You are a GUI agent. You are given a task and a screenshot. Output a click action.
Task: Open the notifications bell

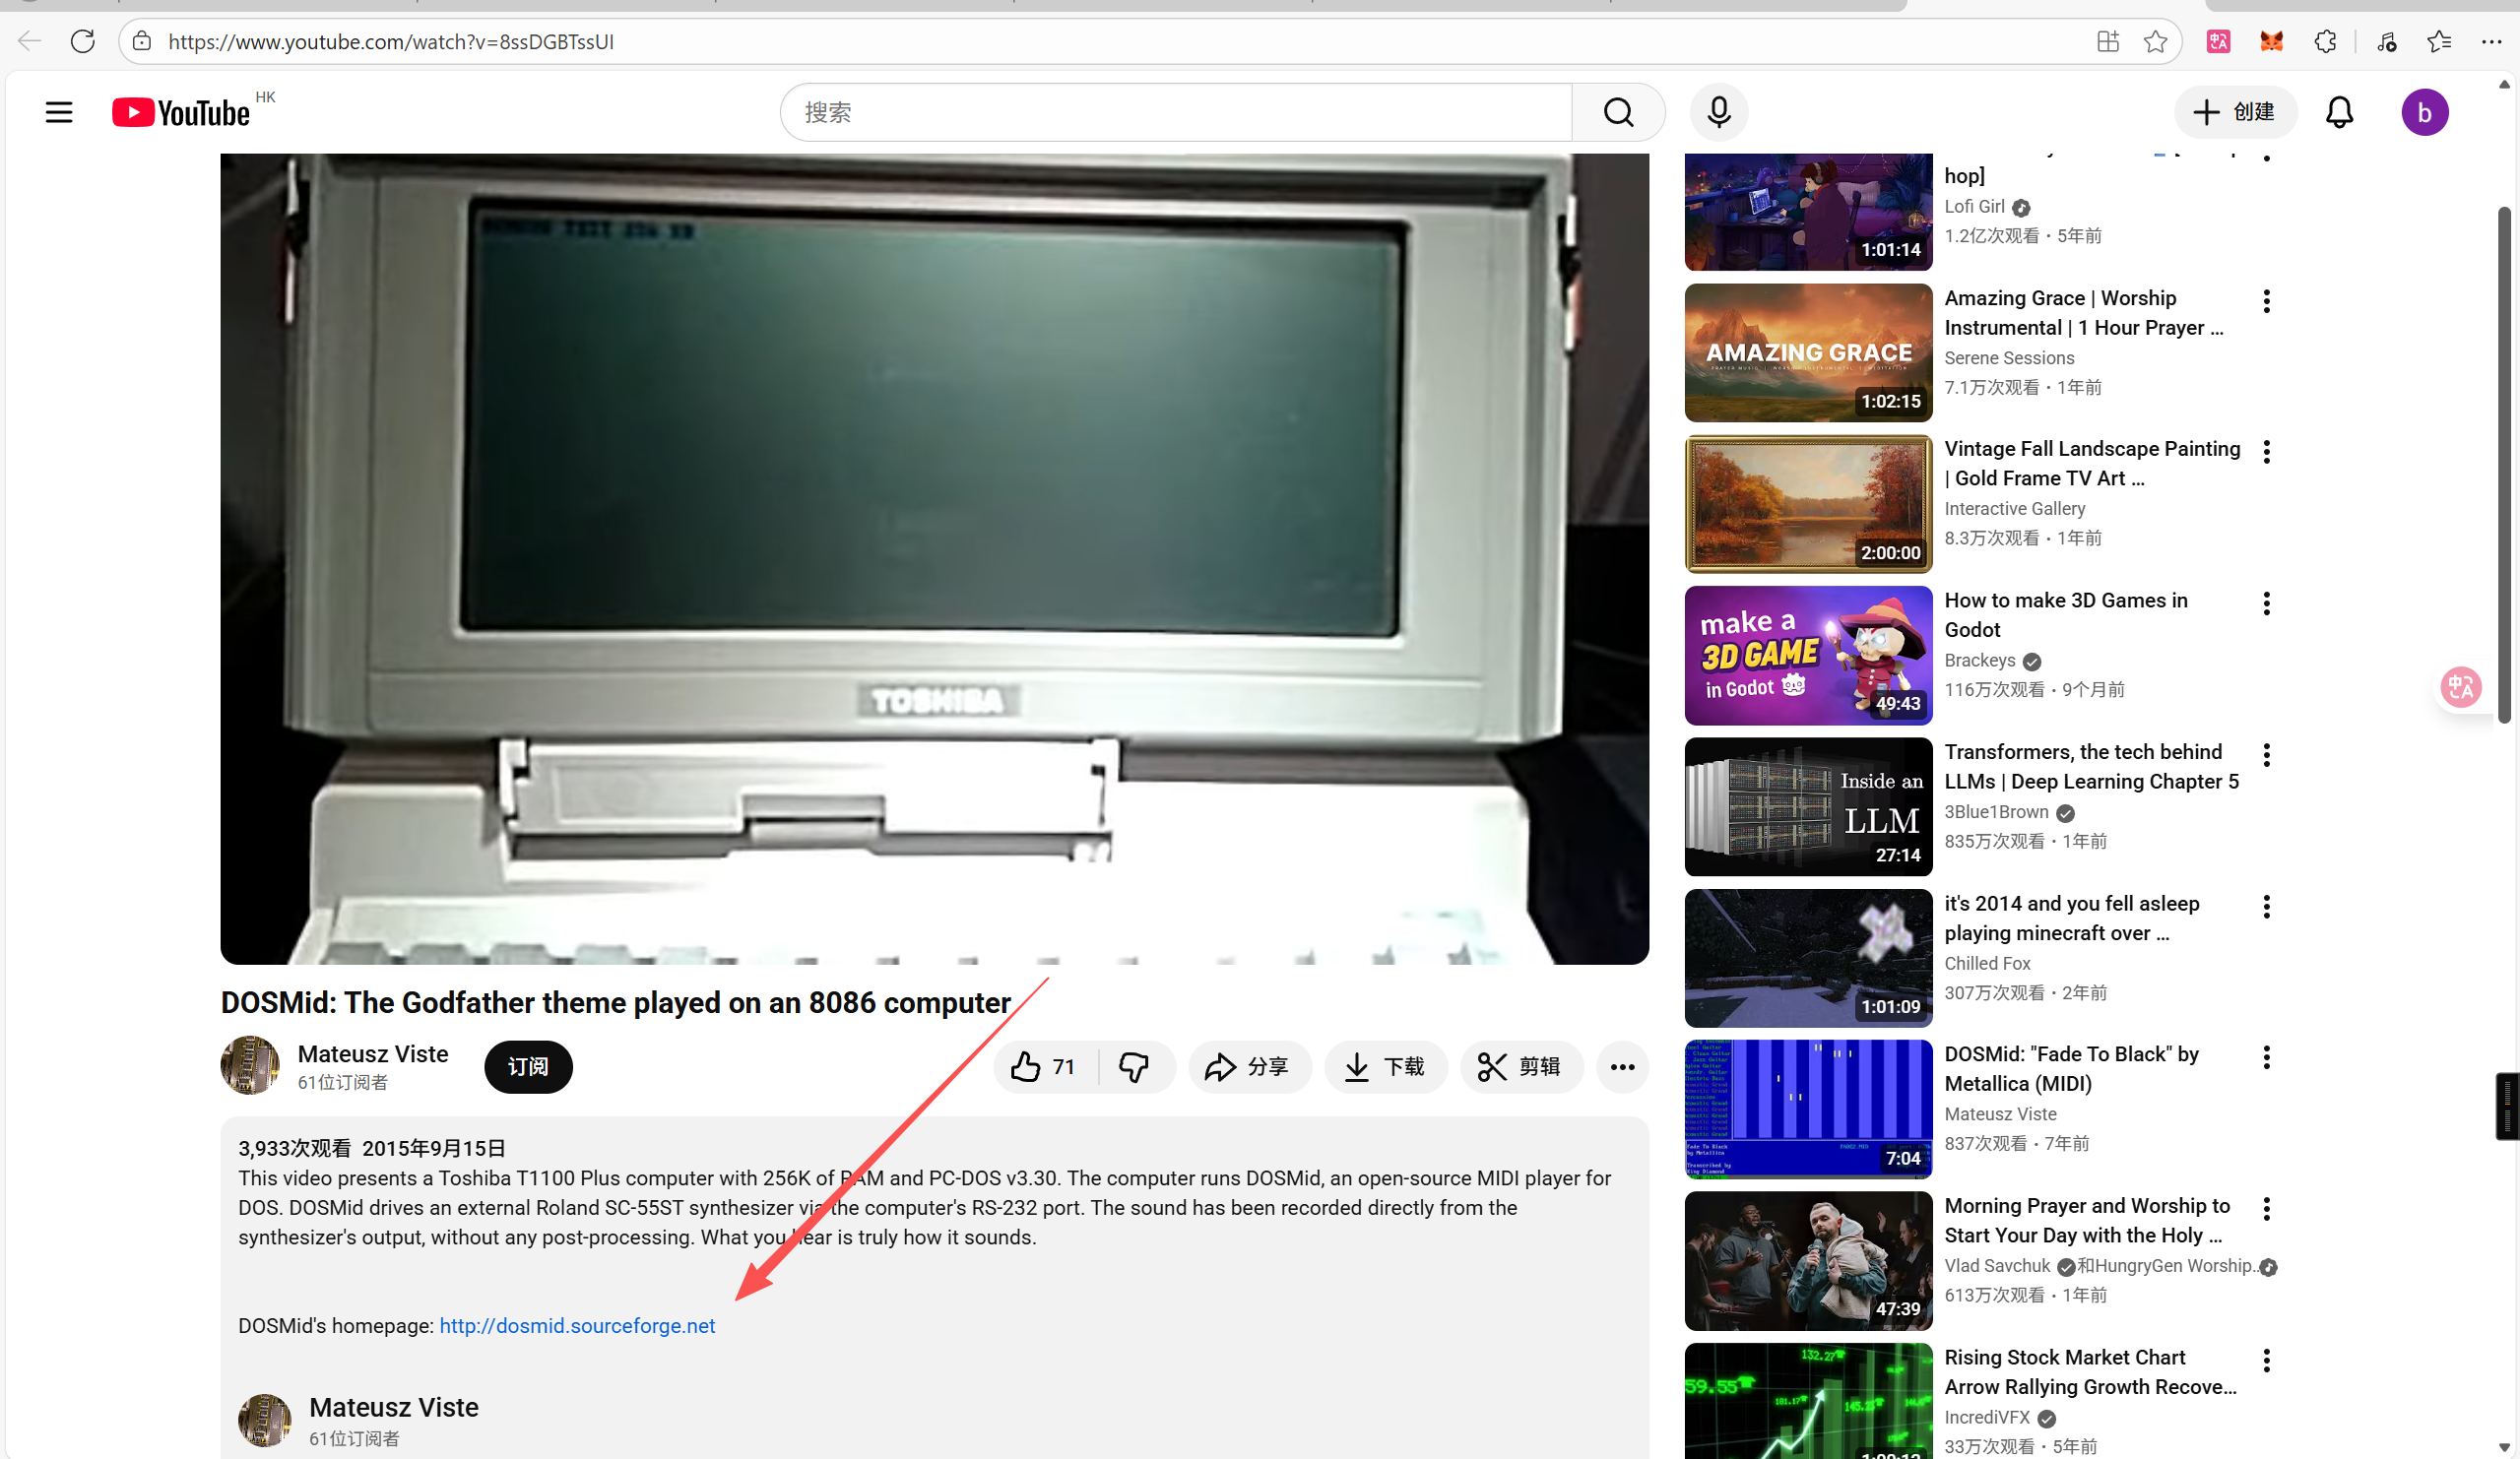(x=2338, y=112)
